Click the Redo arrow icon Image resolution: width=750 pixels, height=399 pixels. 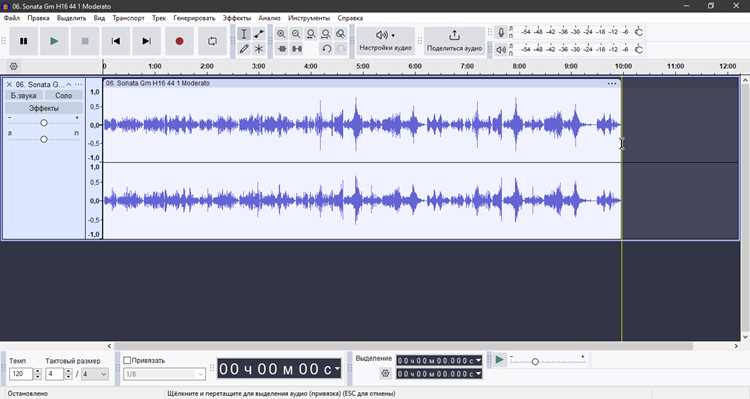pos(341,49)
